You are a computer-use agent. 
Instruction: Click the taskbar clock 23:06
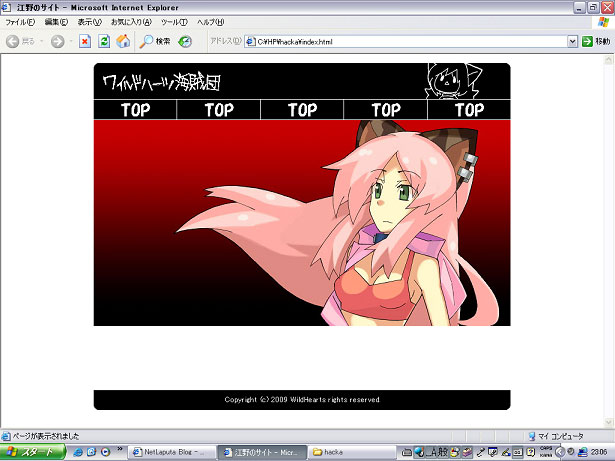click(599, 452)
